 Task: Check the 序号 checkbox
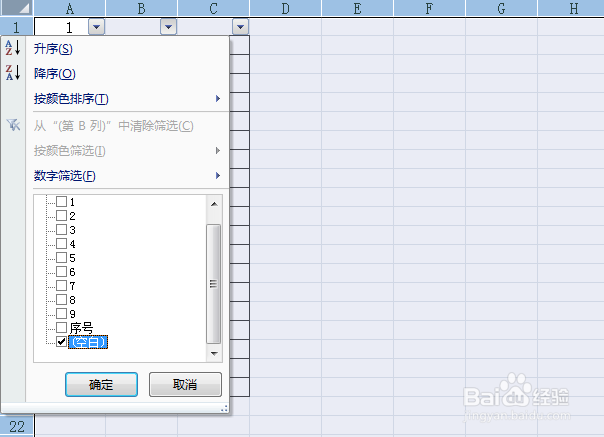pos(62,328)
